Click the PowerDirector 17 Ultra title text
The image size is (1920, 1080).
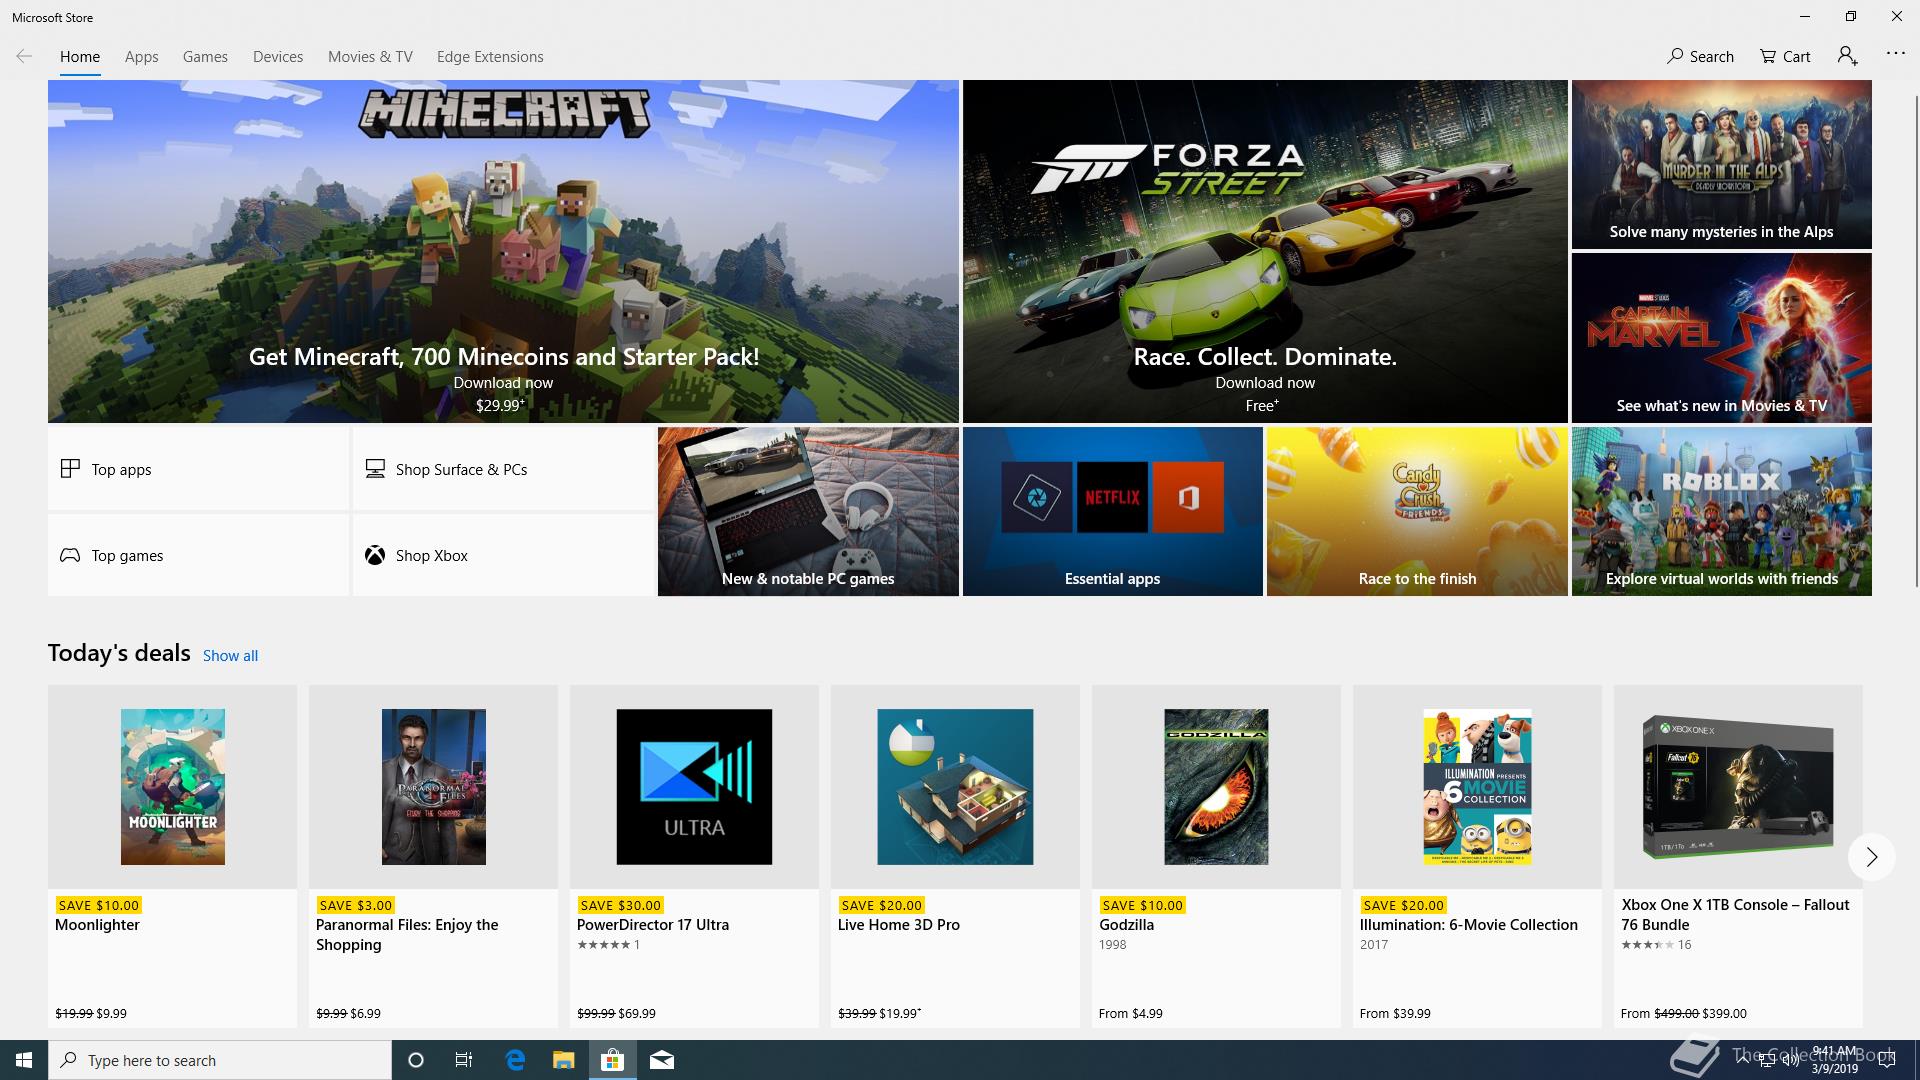pyautogui.click(x=653, y=925)
